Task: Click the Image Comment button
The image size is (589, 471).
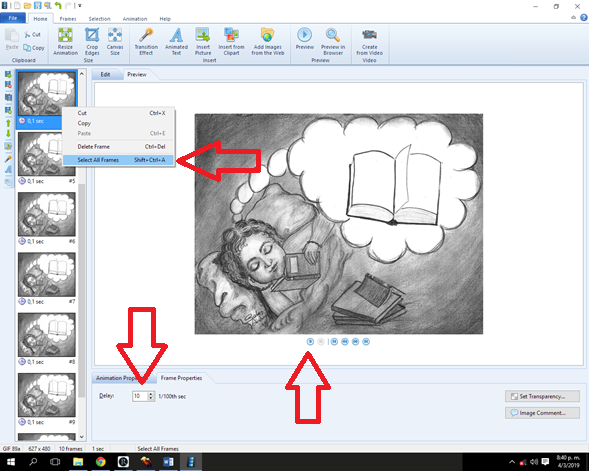Action: [542, 413]
